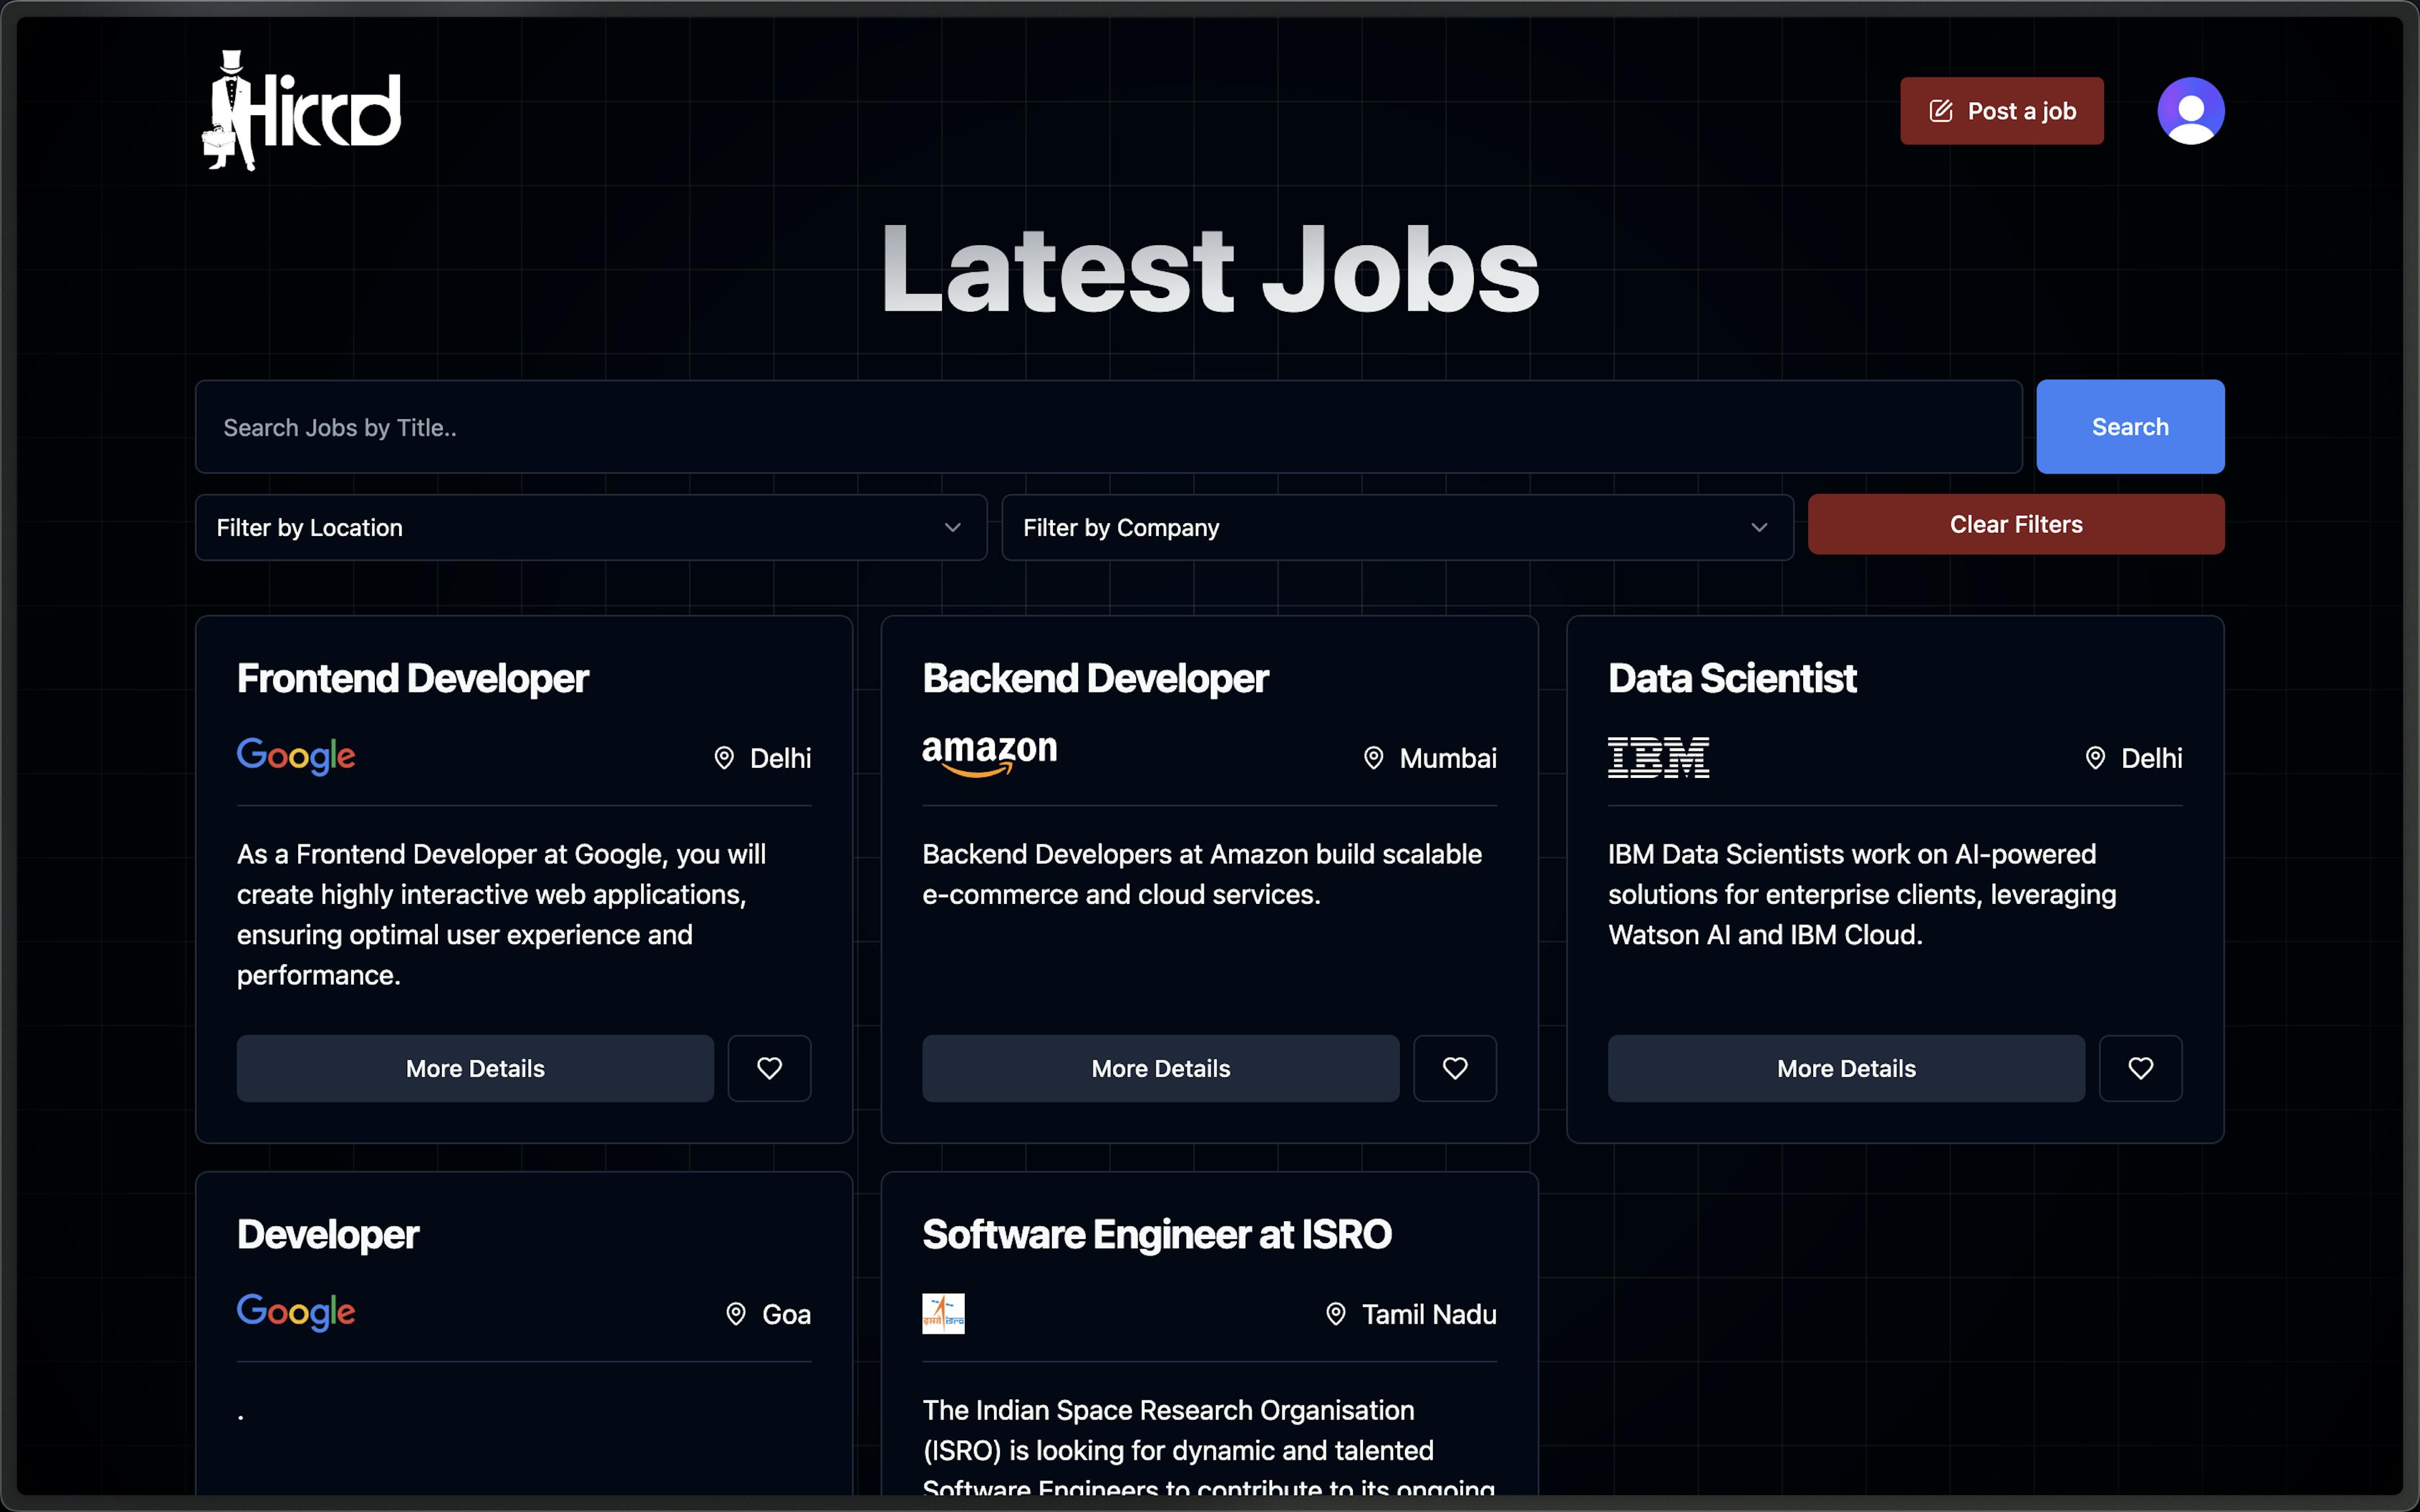Click the Frontend Developer job title
2420x1512 pixels.
412,679
